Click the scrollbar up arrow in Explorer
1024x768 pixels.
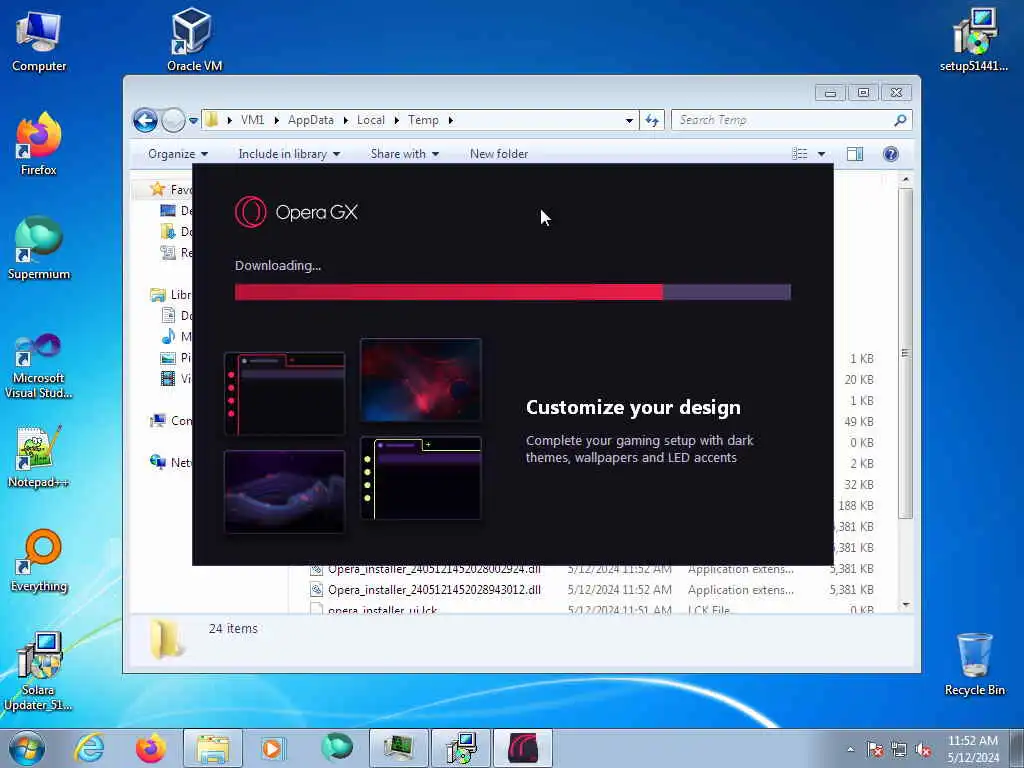pyautogui.click(x=905, y=179)
